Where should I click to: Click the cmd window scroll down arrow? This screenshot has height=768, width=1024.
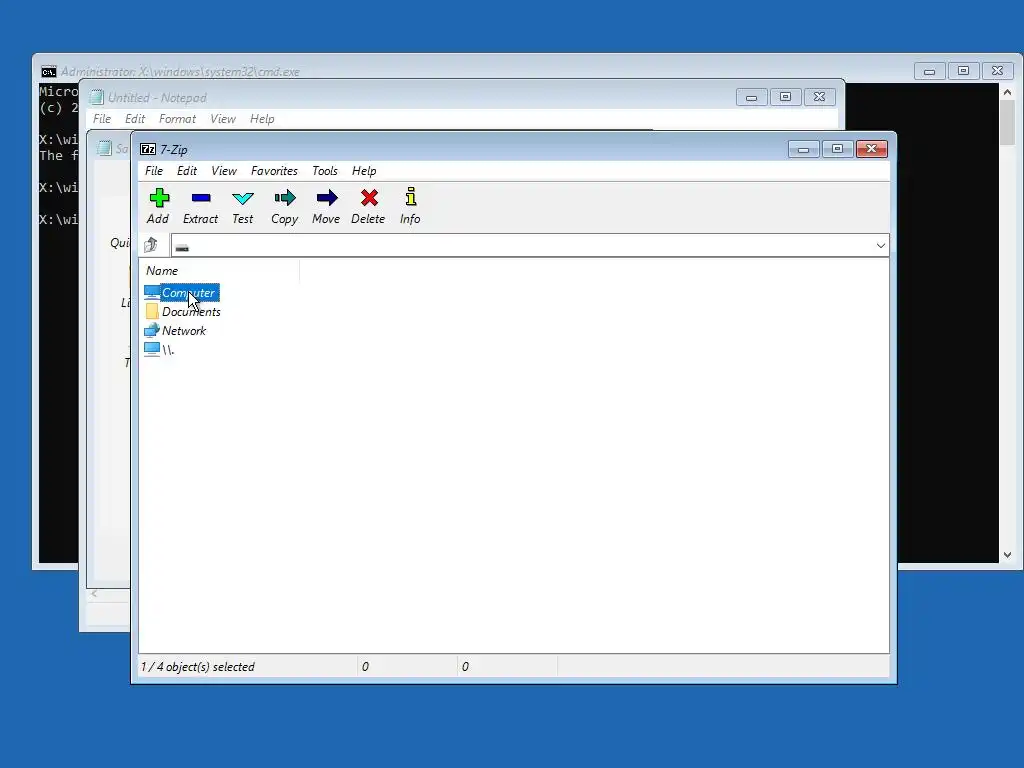(1008, 554)
